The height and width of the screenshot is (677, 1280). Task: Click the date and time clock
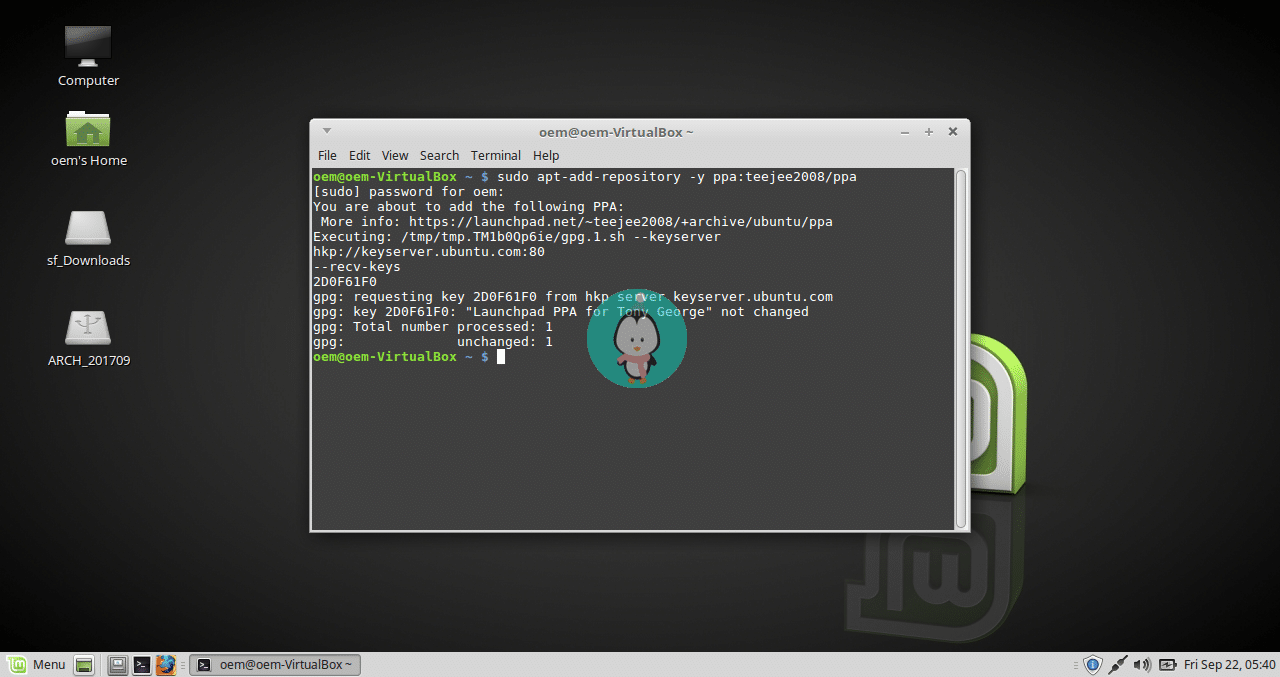coord(1229,665)
